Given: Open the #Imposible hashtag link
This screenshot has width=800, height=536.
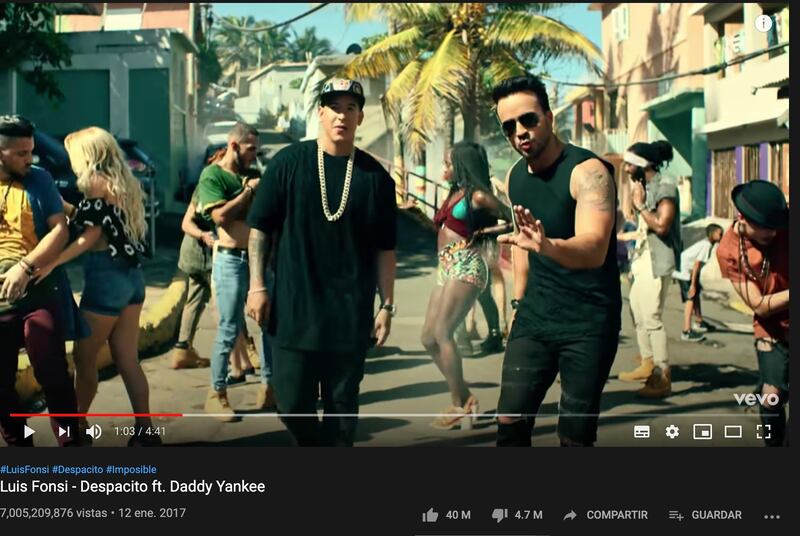Looking at the screenshot, I should point(131,469).
